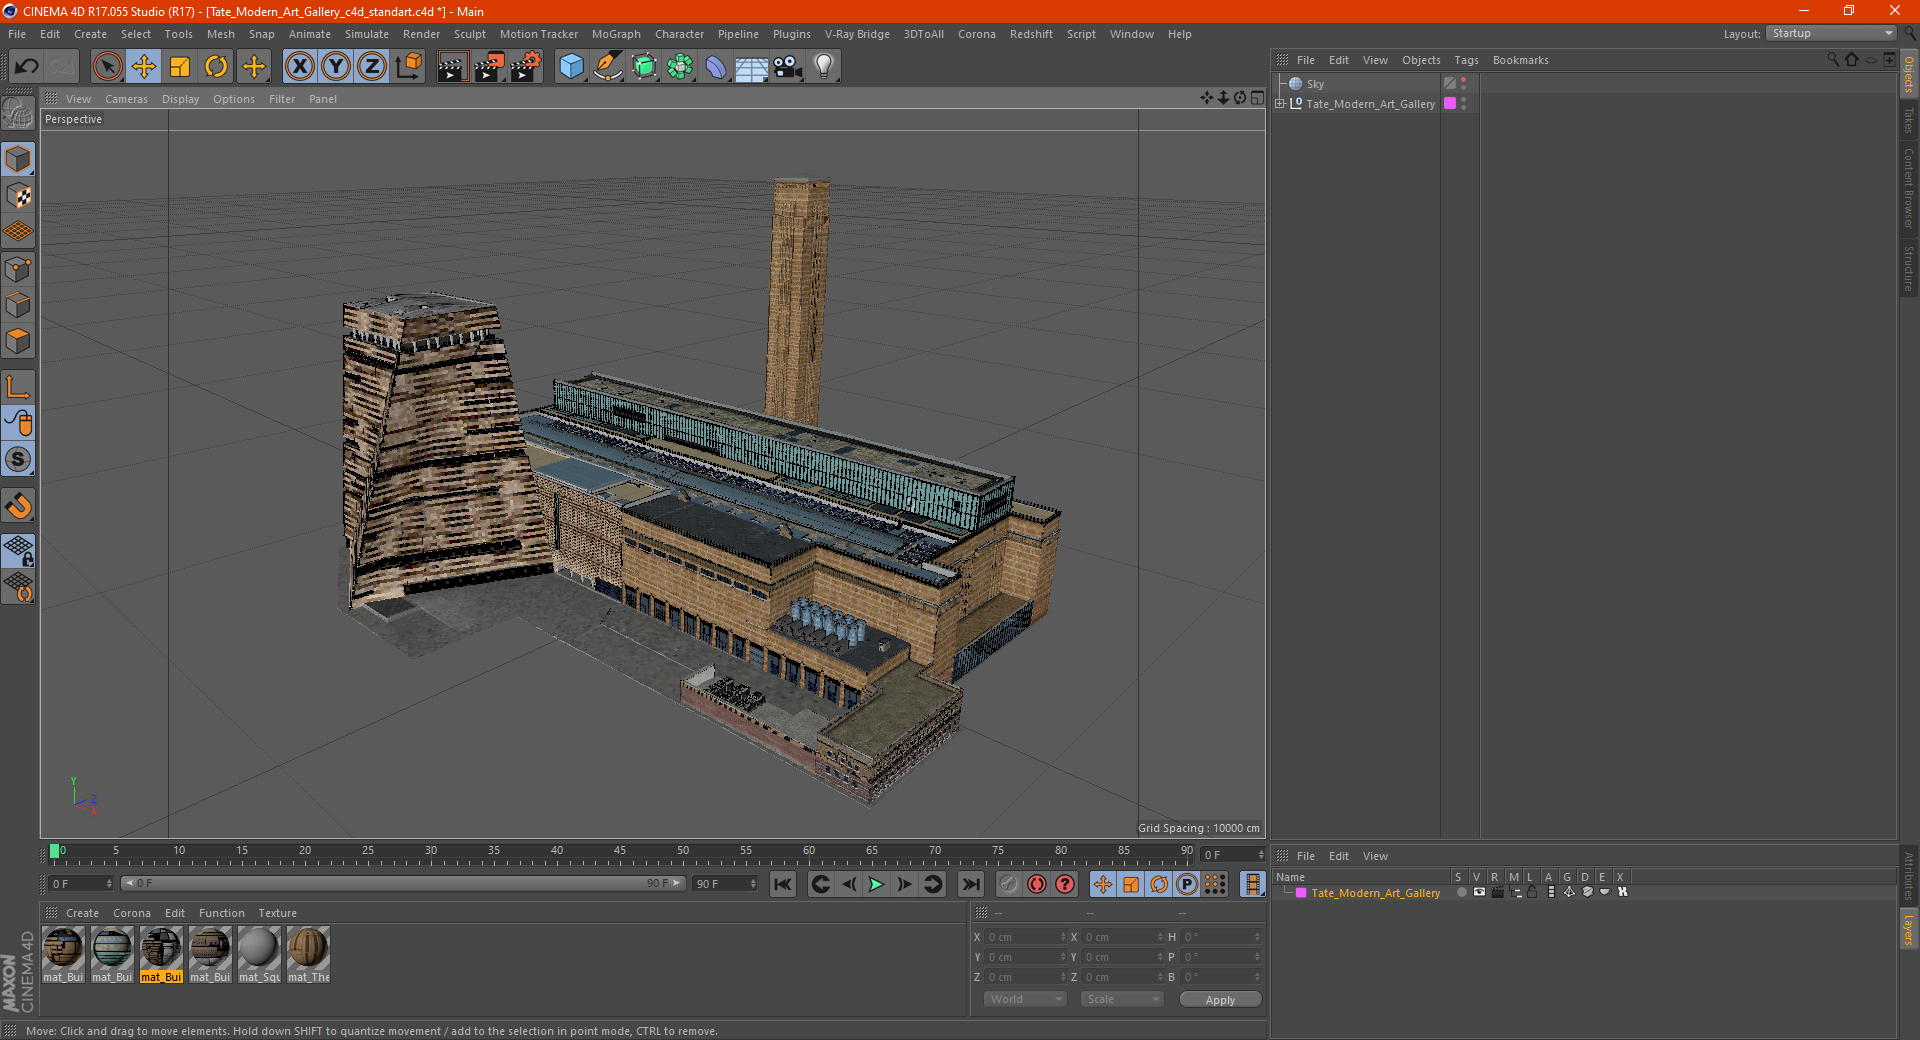1920x1040 pixels.
Task: Toggle Z axis lock
Action: pos(372,67)
